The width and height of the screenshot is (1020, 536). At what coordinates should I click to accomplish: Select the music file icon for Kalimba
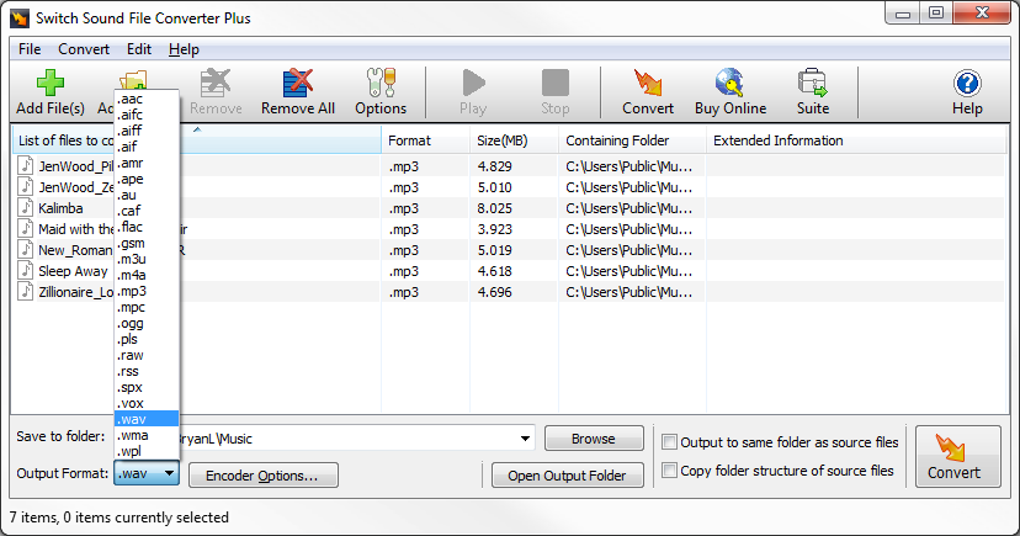[25, 208]
